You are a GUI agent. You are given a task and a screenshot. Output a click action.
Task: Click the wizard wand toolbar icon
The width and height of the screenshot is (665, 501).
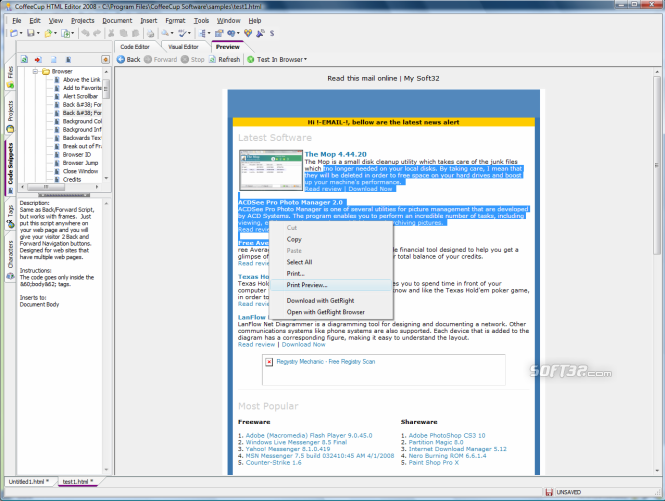260,33
